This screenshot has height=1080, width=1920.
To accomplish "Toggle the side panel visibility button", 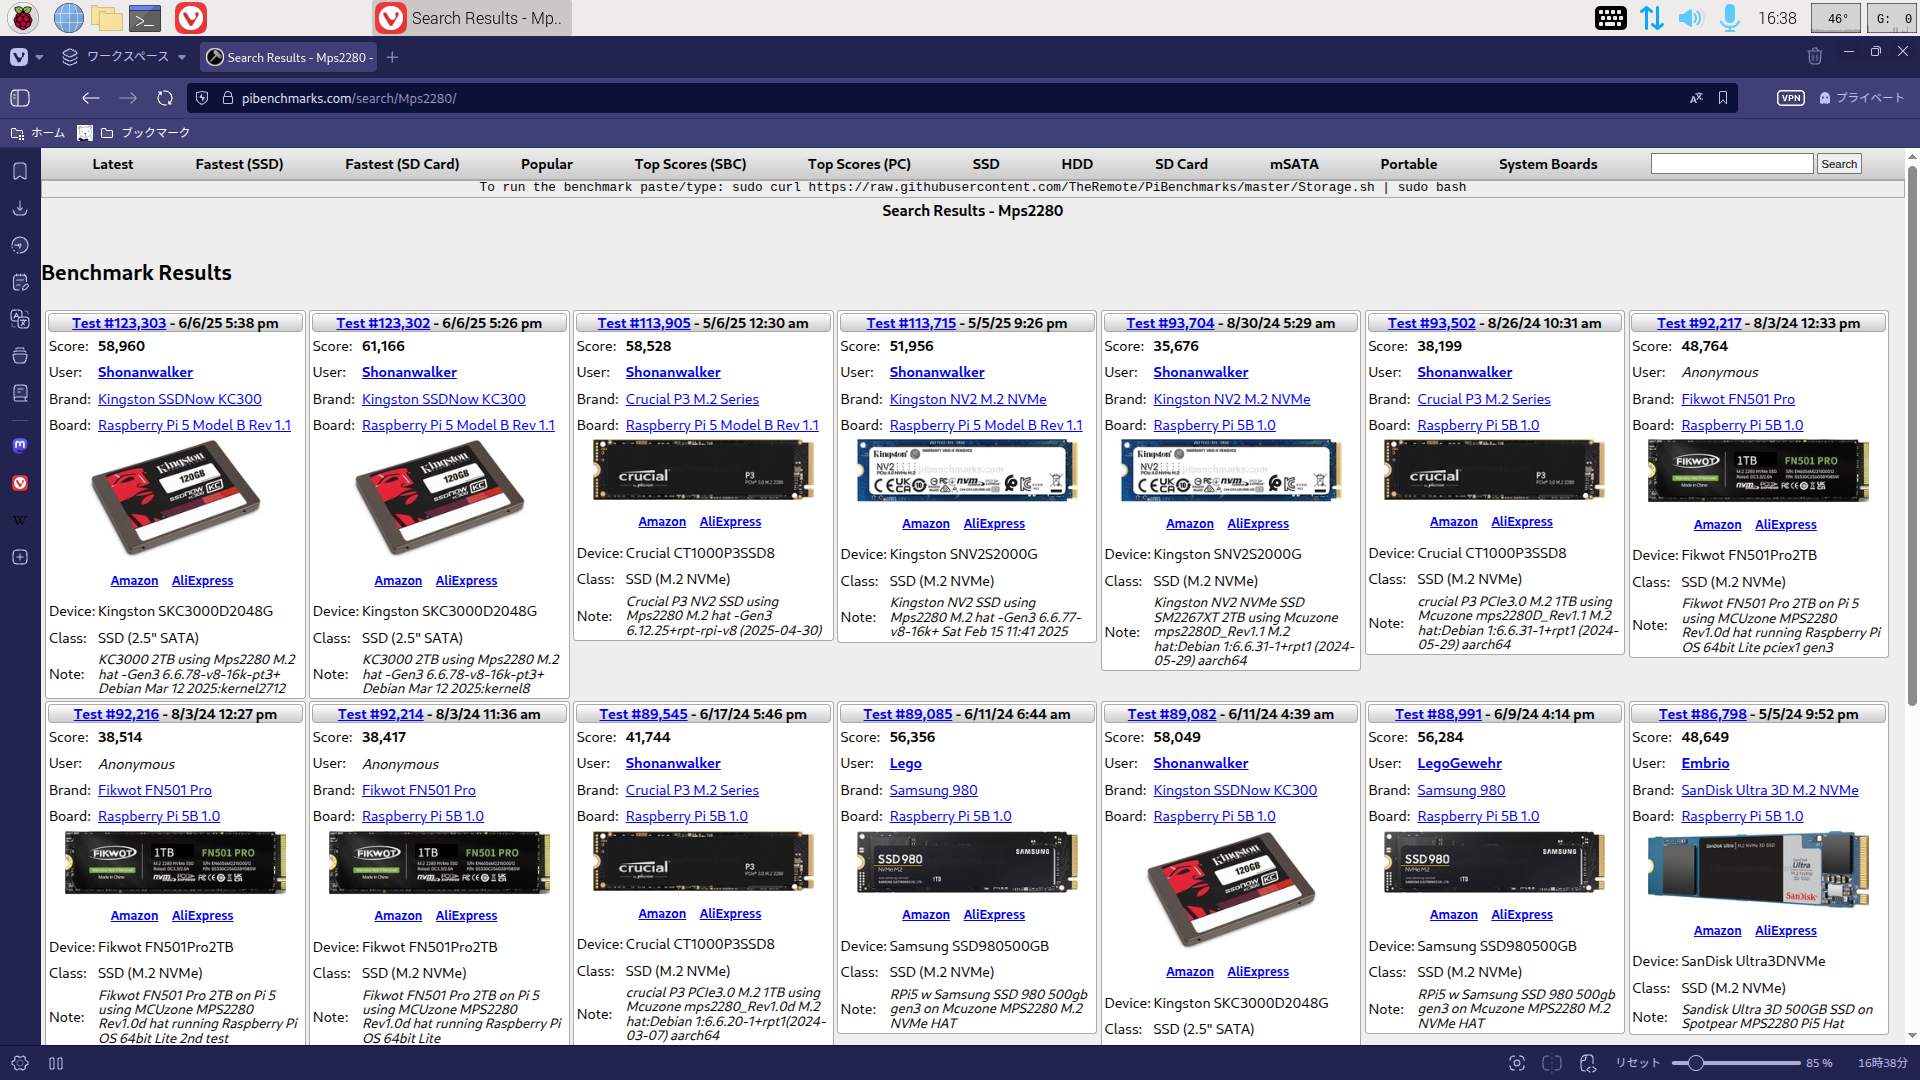I will point(20,98).
